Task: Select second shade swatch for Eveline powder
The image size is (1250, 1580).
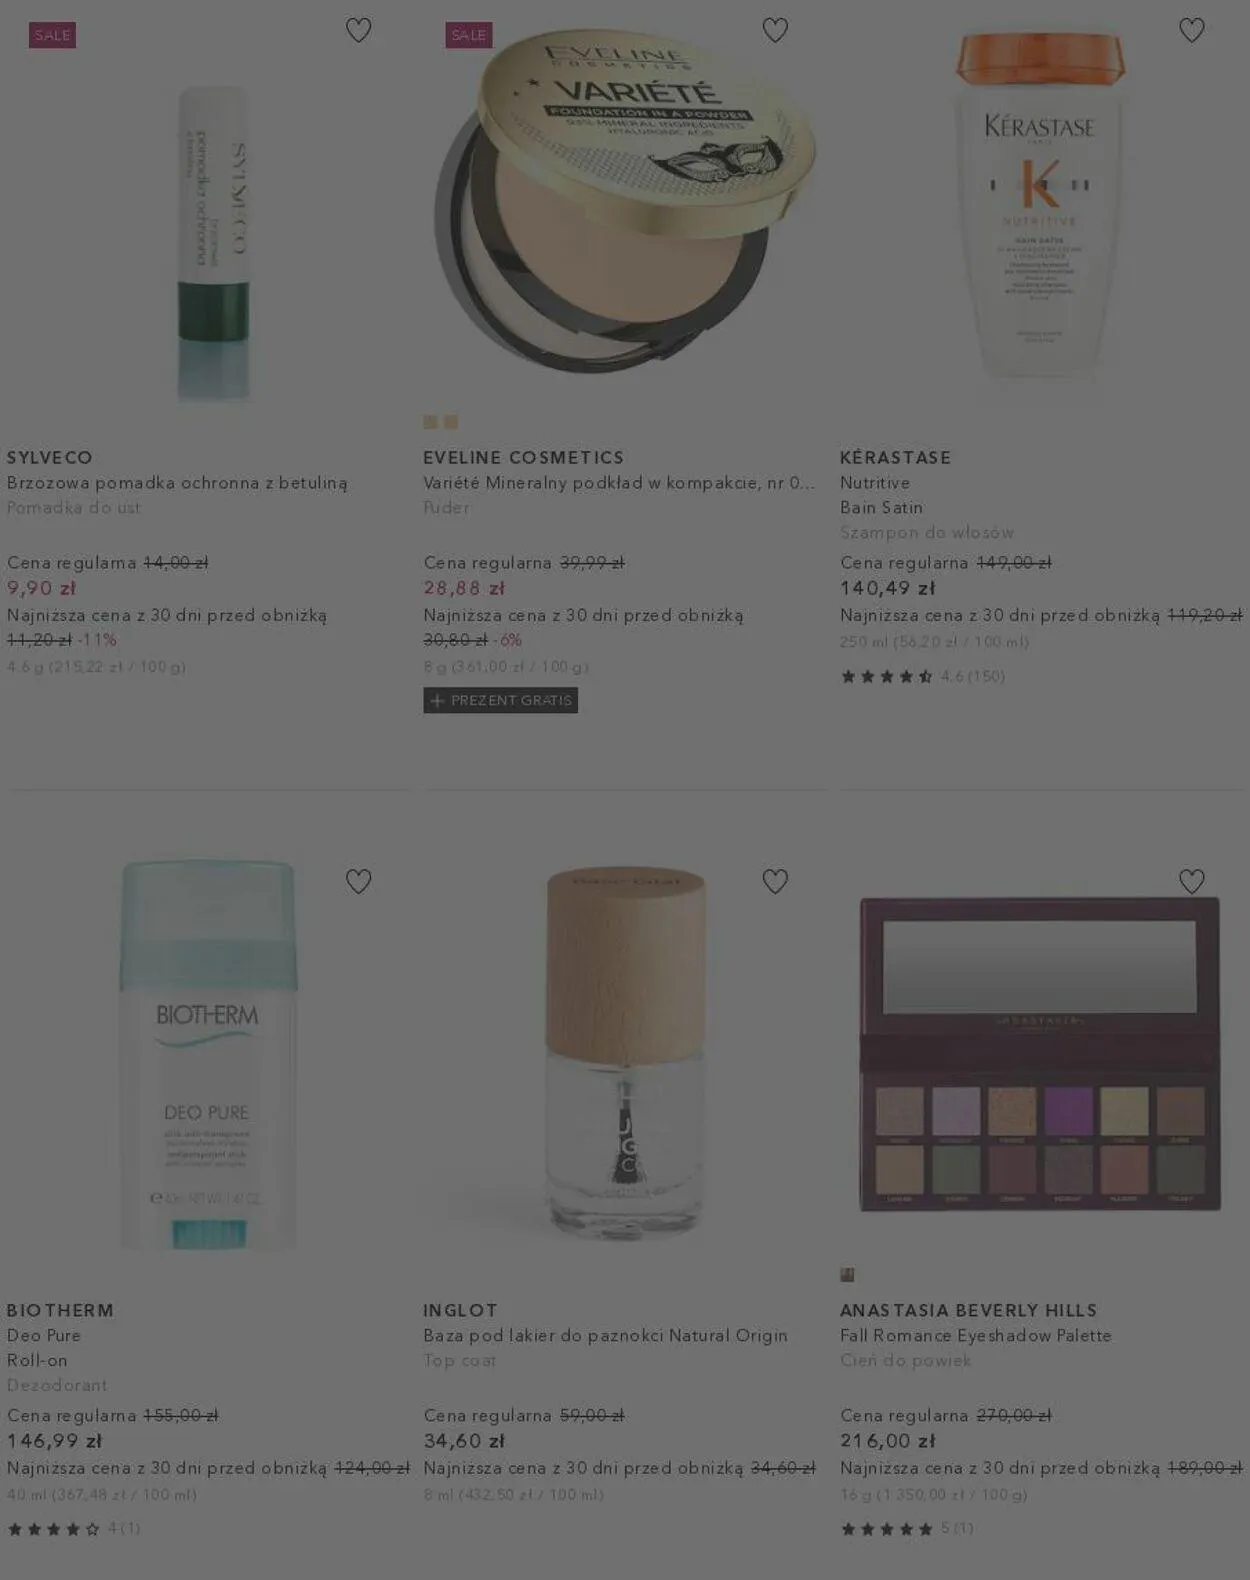Action: 451,422
